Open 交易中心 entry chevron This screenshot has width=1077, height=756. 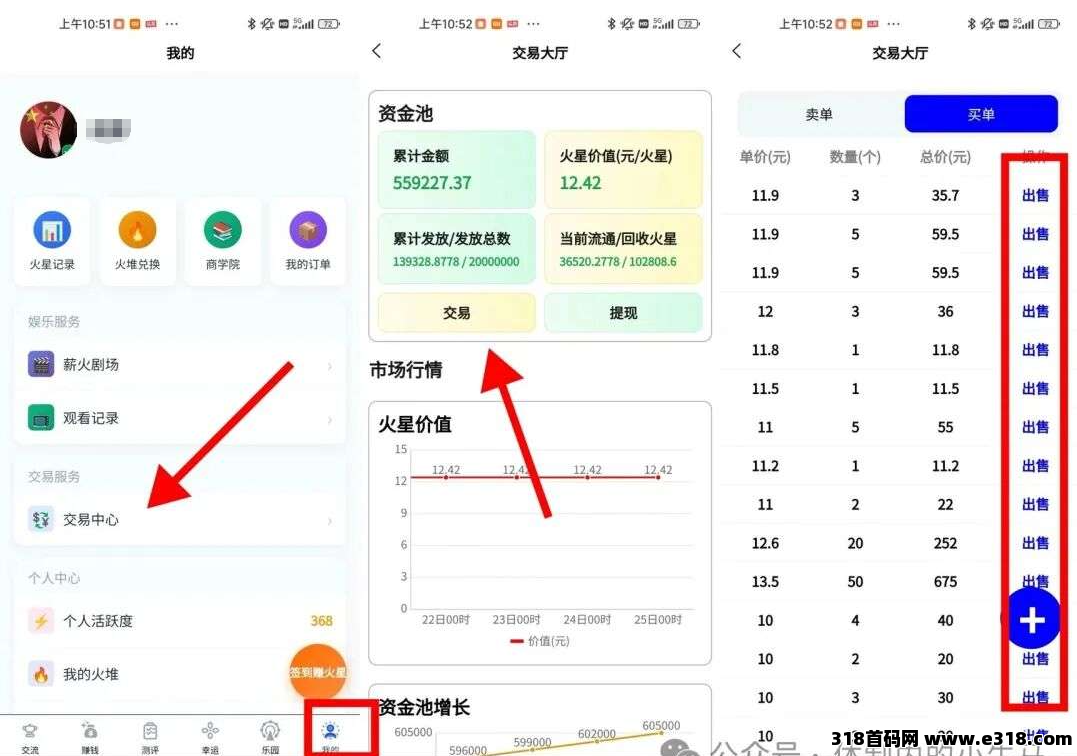(329, 520)
